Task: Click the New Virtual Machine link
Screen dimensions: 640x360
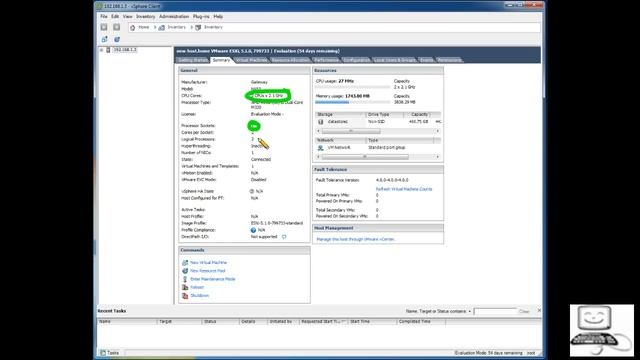Action: point(208,262)
